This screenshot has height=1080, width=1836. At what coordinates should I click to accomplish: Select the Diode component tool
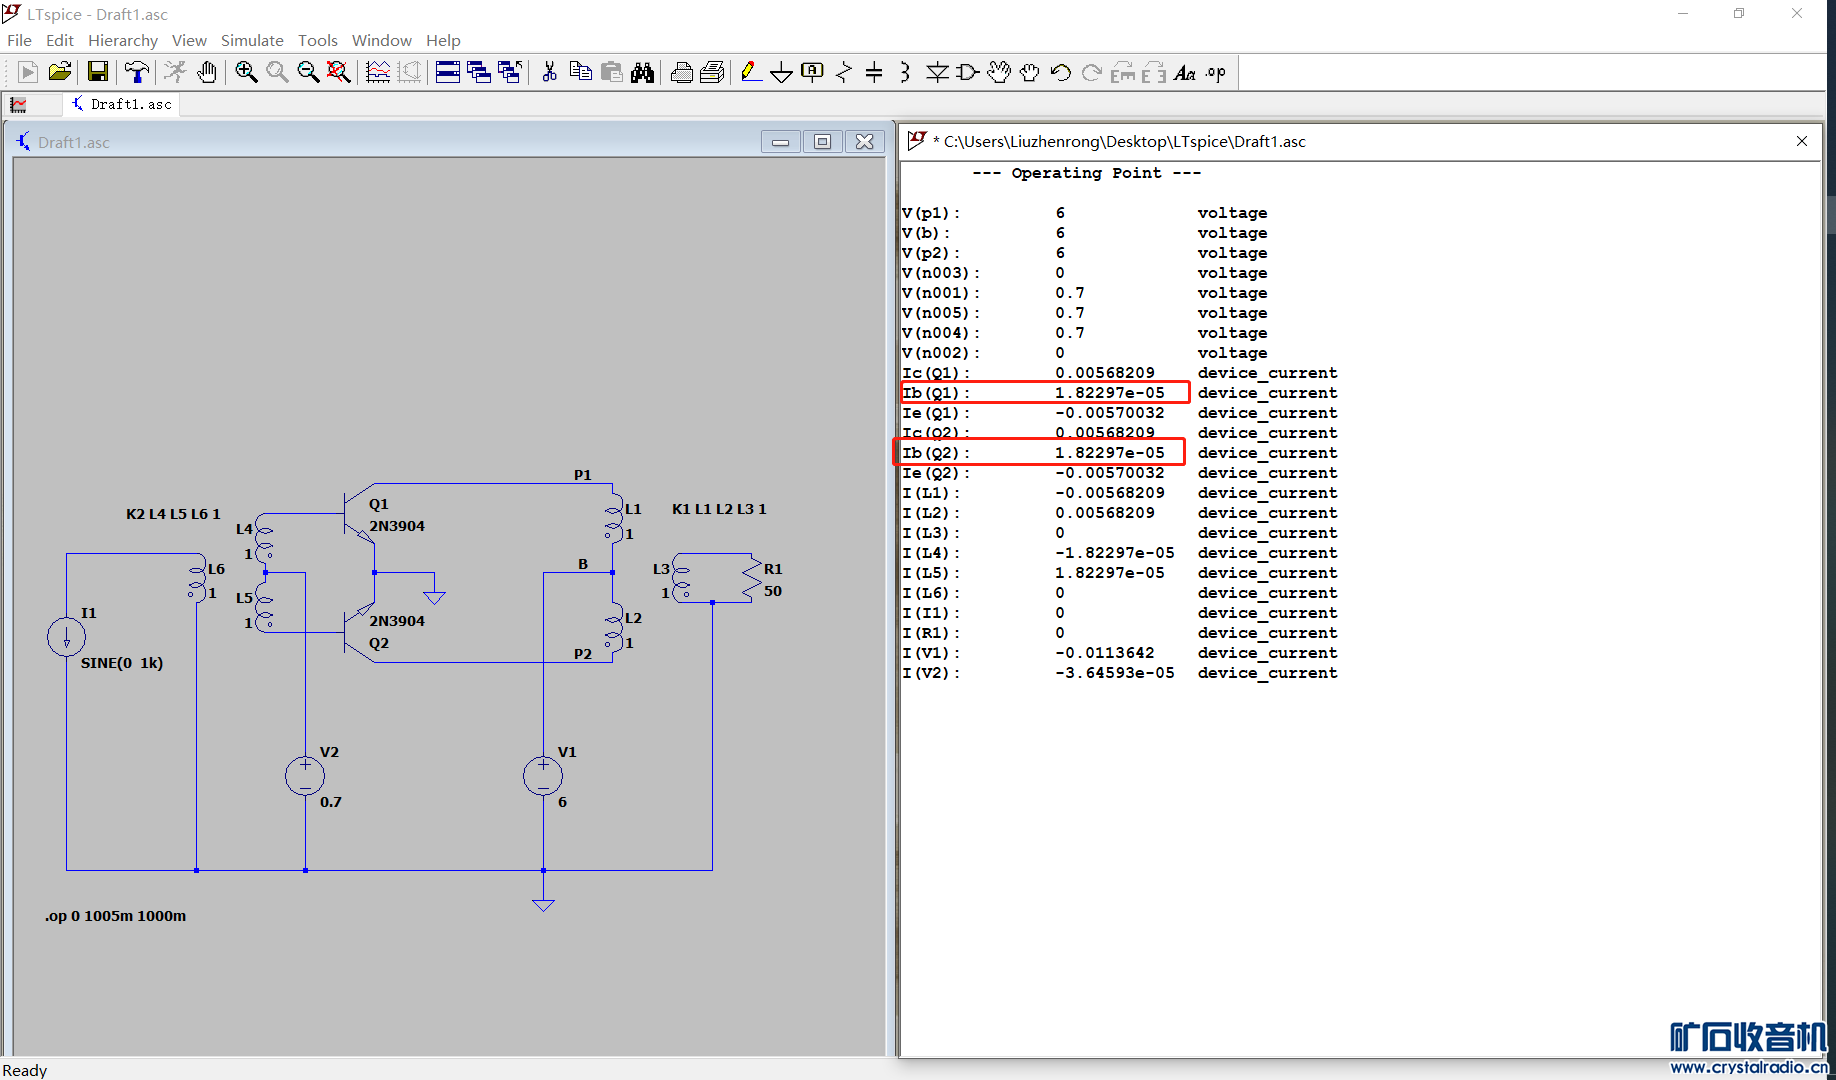[937, 72]
